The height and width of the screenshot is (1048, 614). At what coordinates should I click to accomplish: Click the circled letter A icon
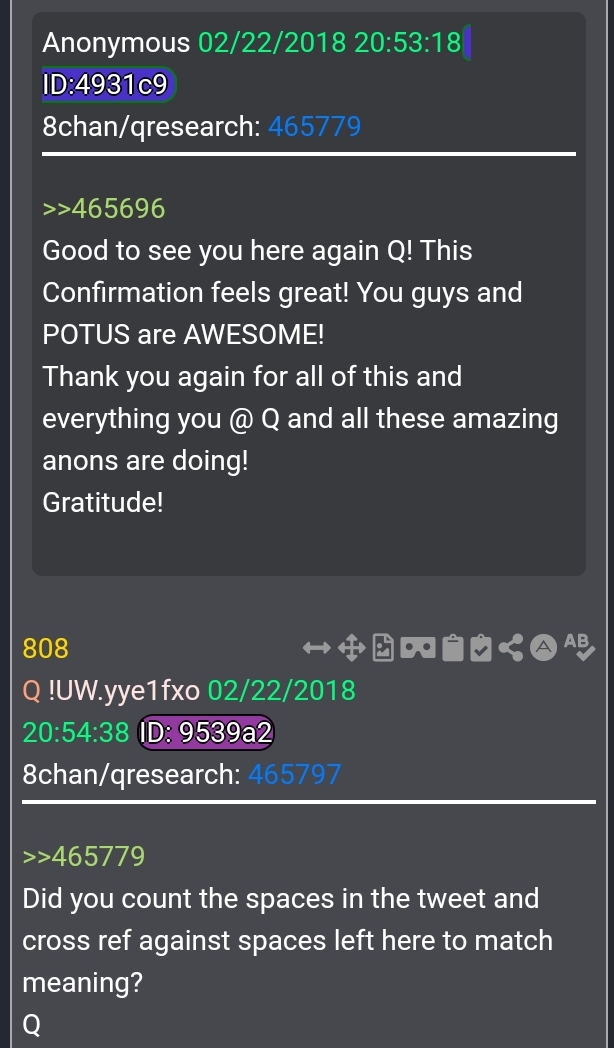(544, 648)
